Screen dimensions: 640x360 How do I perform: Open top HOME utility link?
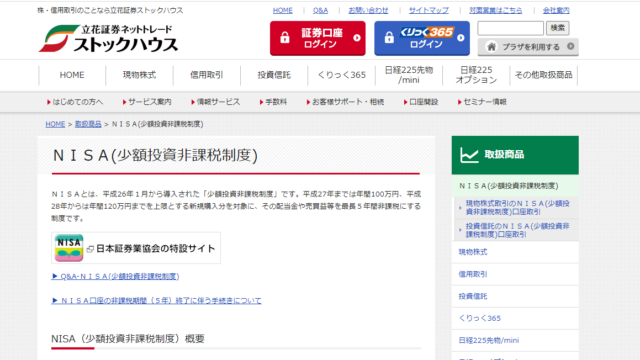coord(282,10)
